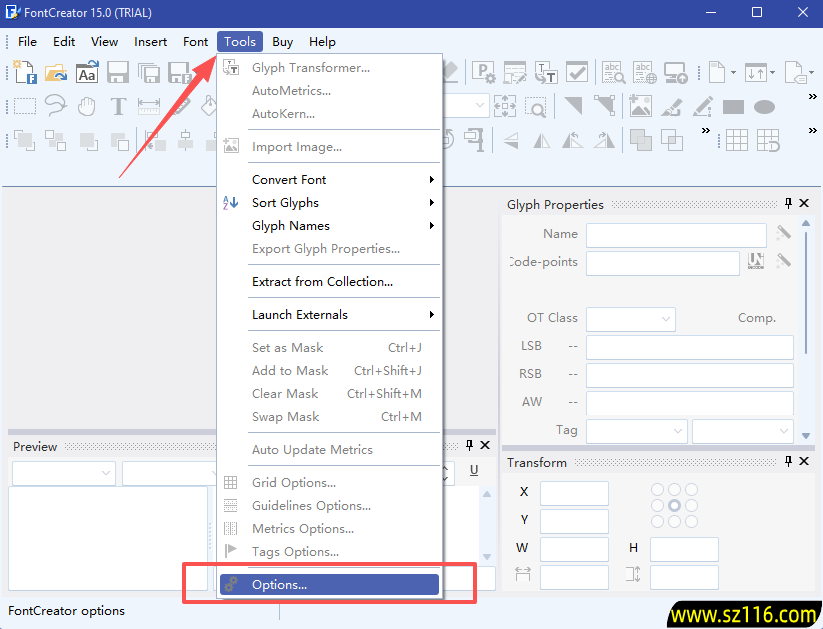Click the Insert Image toolbar icon
This screenshot has height=629, width=823.
pyautogui.click(x=640, y=106)
